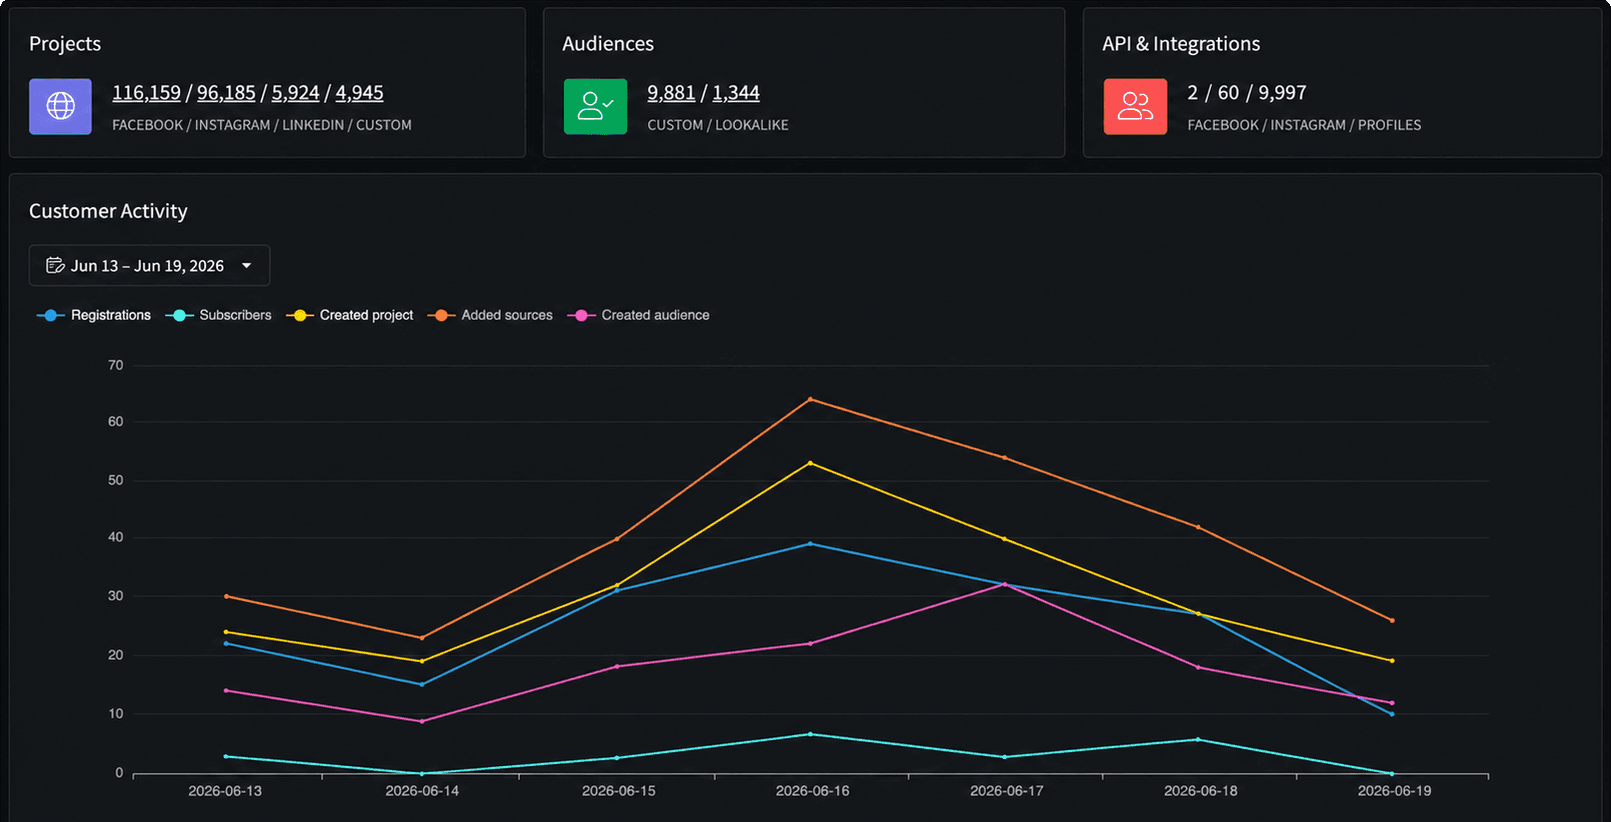Click the 30 y-axis label
This screenshot has width=1611, height=822.
(116, 596)
